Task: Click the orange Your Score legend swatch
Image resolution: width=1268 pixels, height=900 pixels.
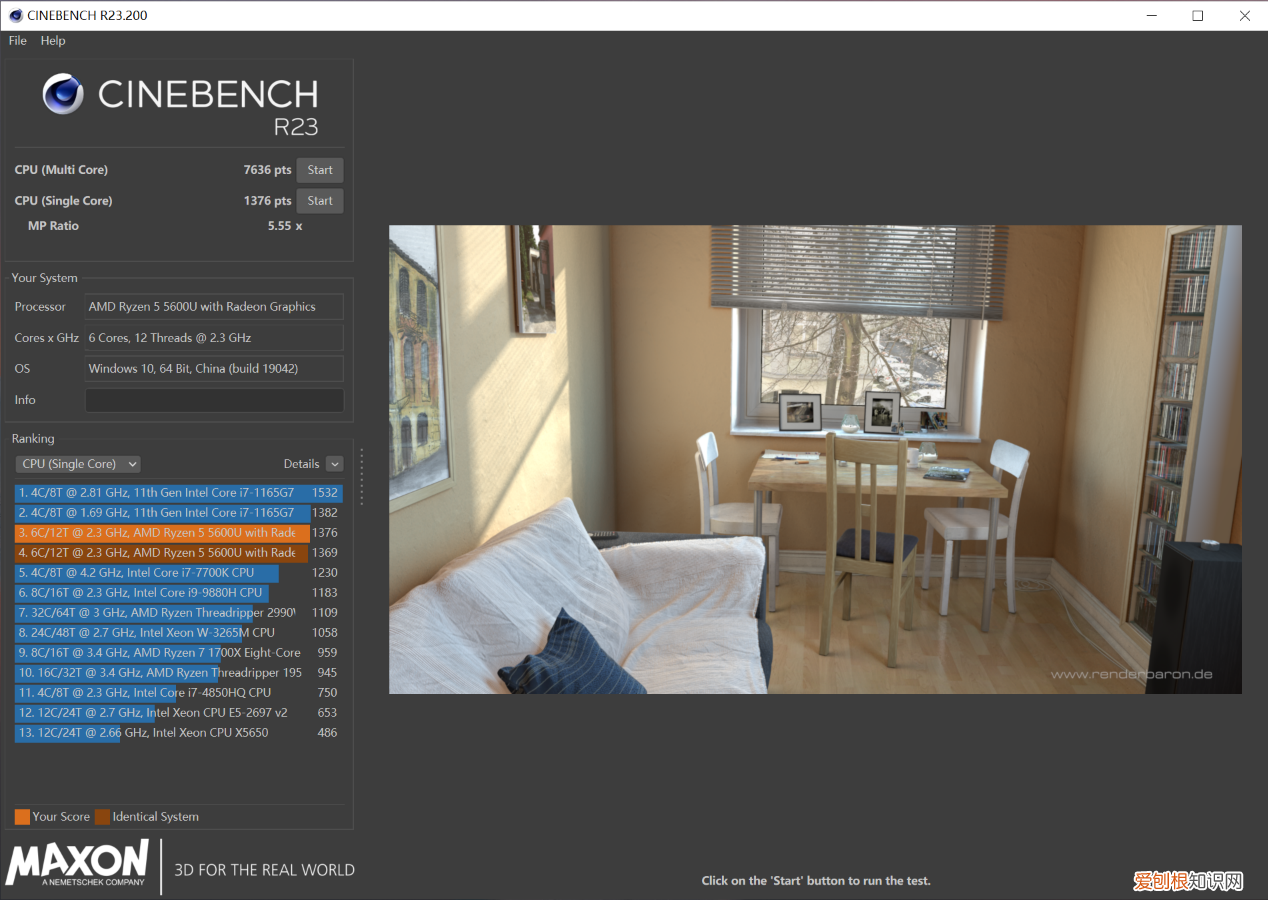Action: 22,817
